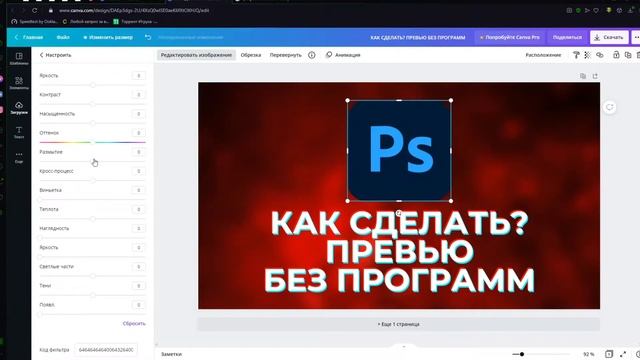Select Редактировать изображение tab
Image resolution: width=640 pixels, height=360 pixels.
[196, 55]
